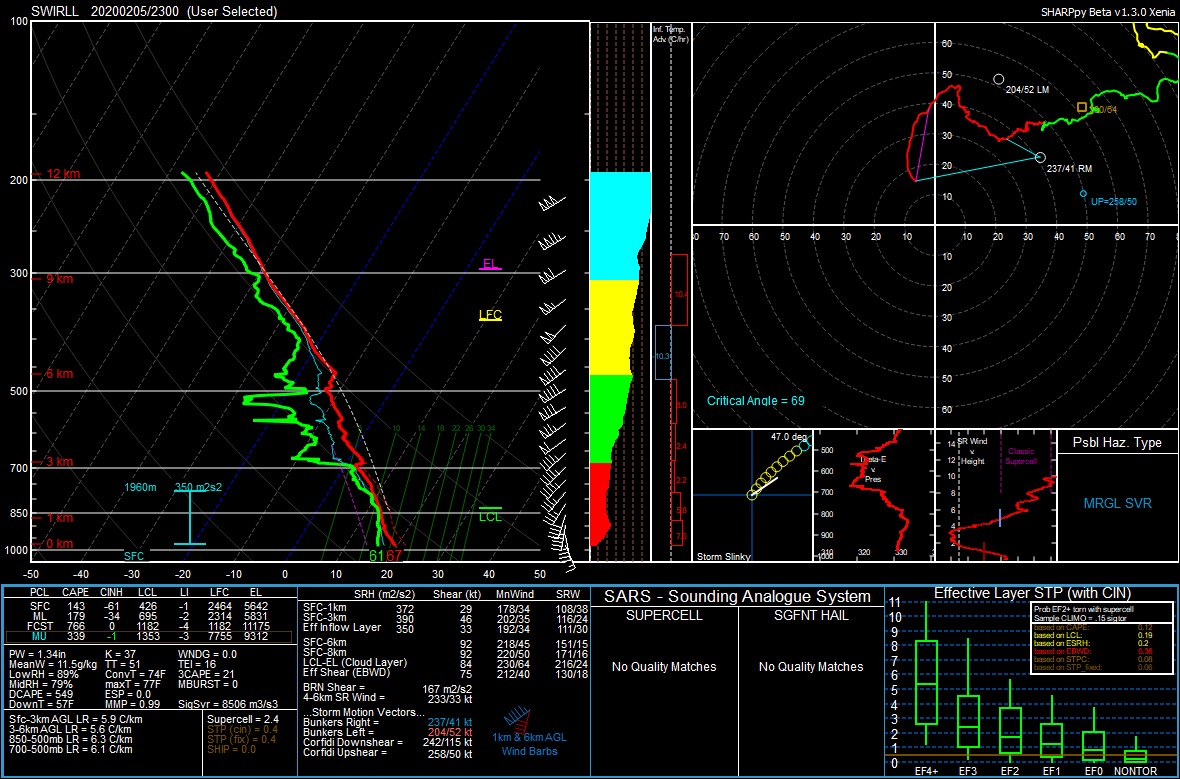Viewport: 1180px width, 779px height.
Task: Click the small cyan Corfidi upshear circle marker
Action: click(1084, 193)
